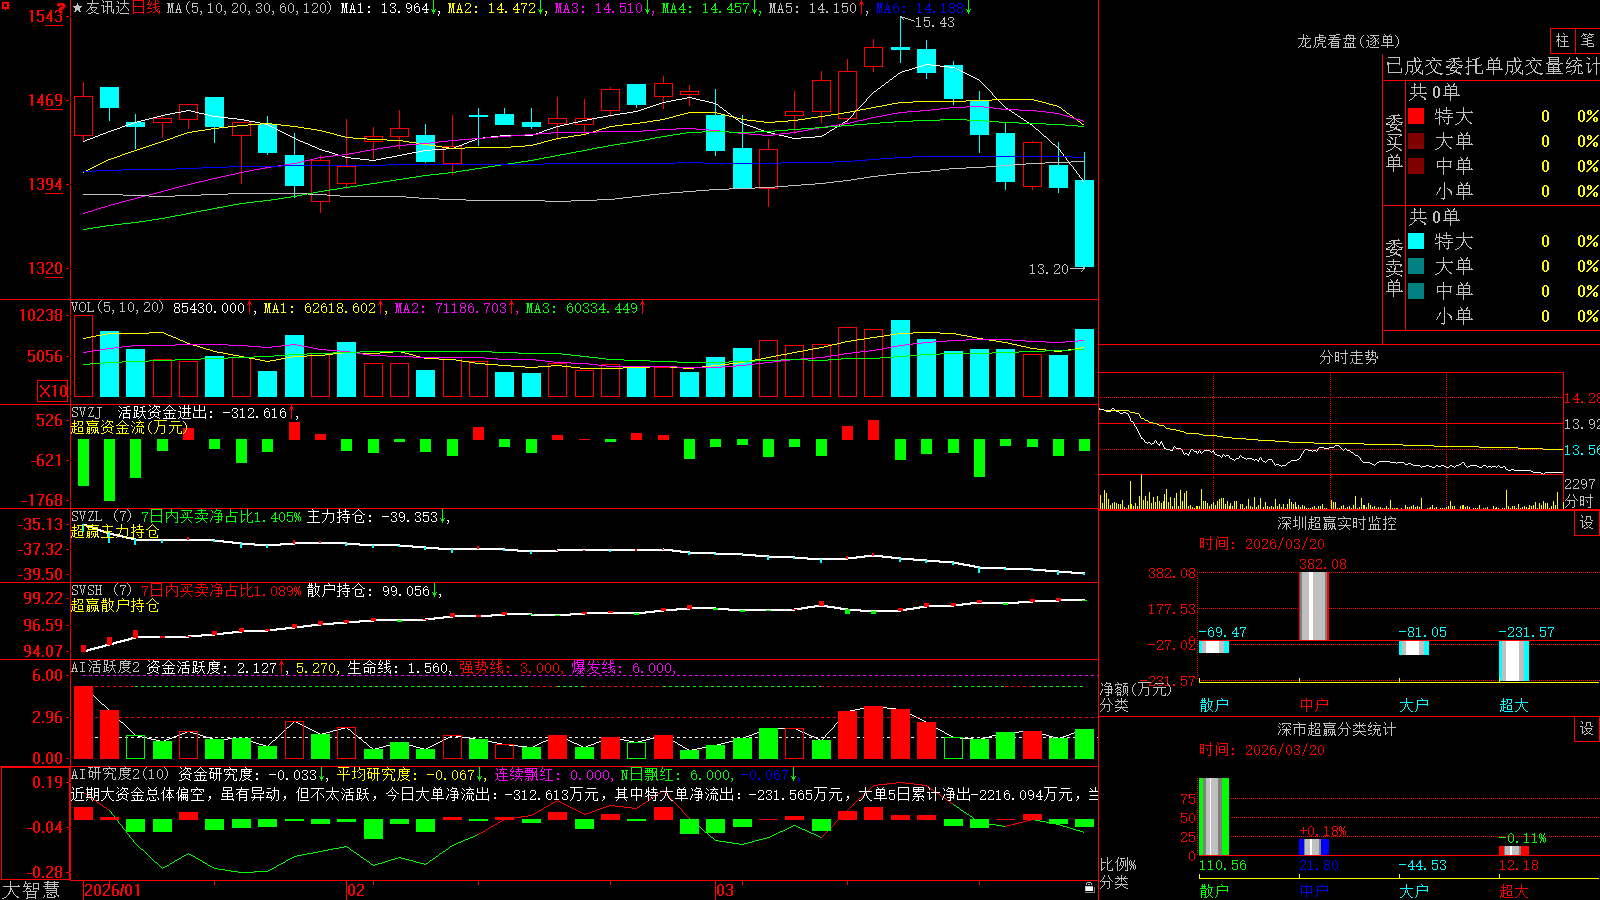The width and height of the screenshot is (1600, 900).
Task: Click the 委卖单 section label
Action: [1394, 267]
